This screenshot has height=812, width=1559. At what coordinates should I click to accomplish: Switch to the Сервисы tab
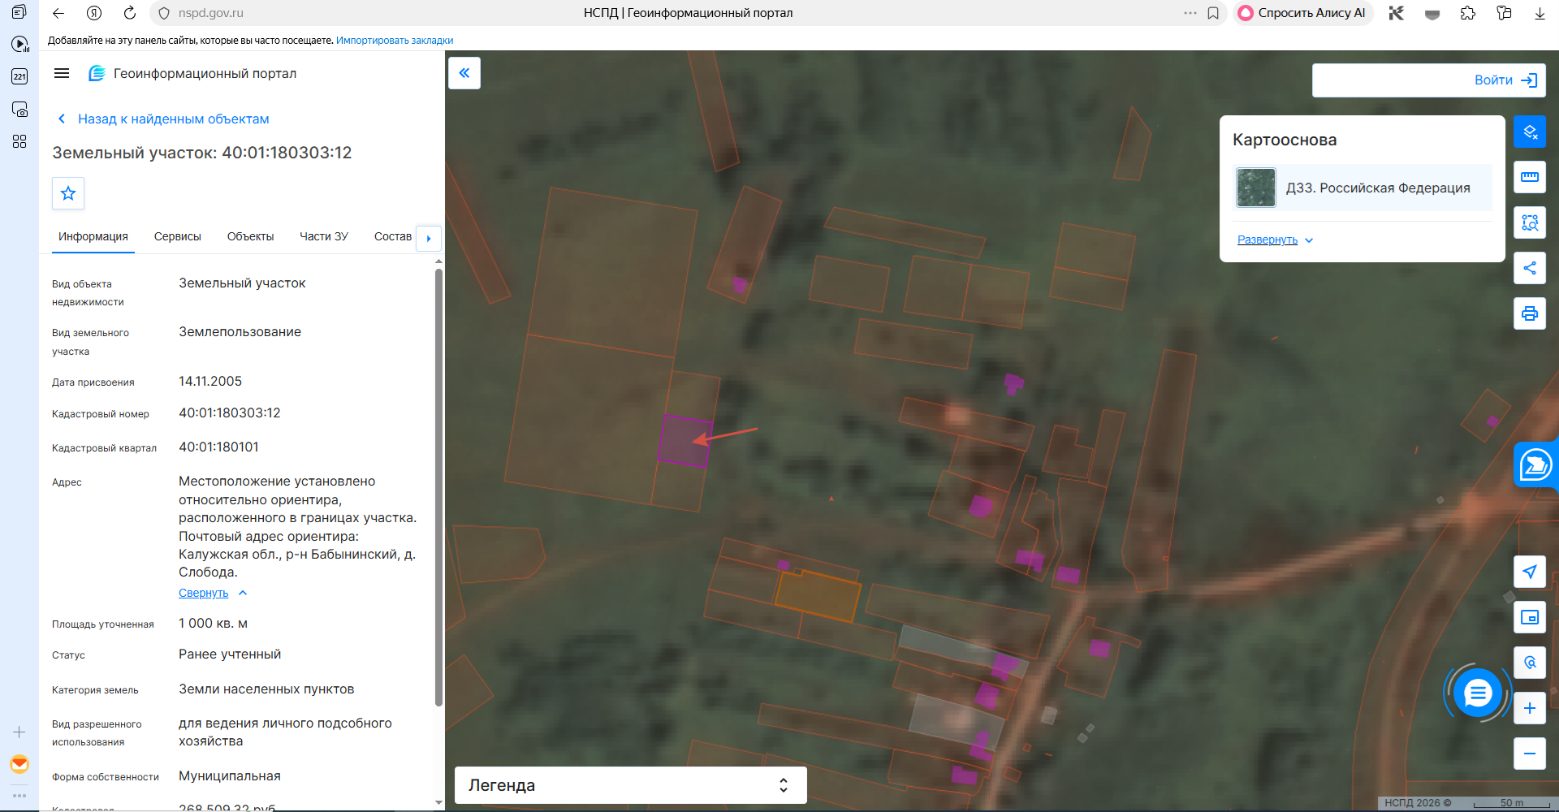[177, 236]
